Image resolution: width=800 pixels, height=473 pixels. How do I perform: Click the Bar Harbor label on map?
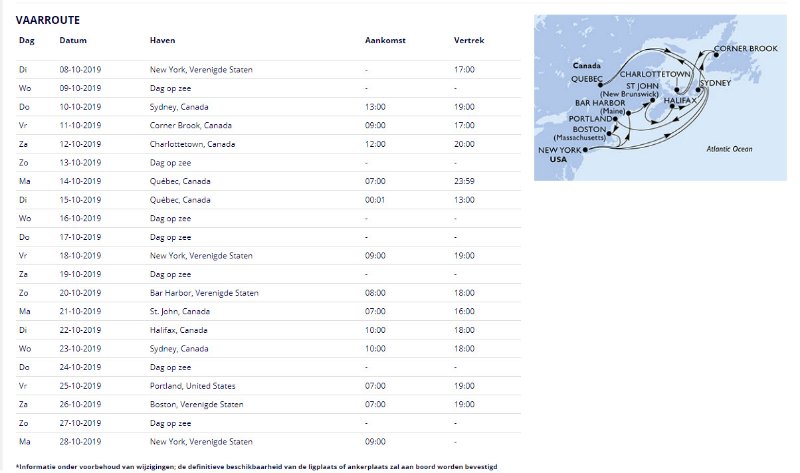[x=600, y=102]
